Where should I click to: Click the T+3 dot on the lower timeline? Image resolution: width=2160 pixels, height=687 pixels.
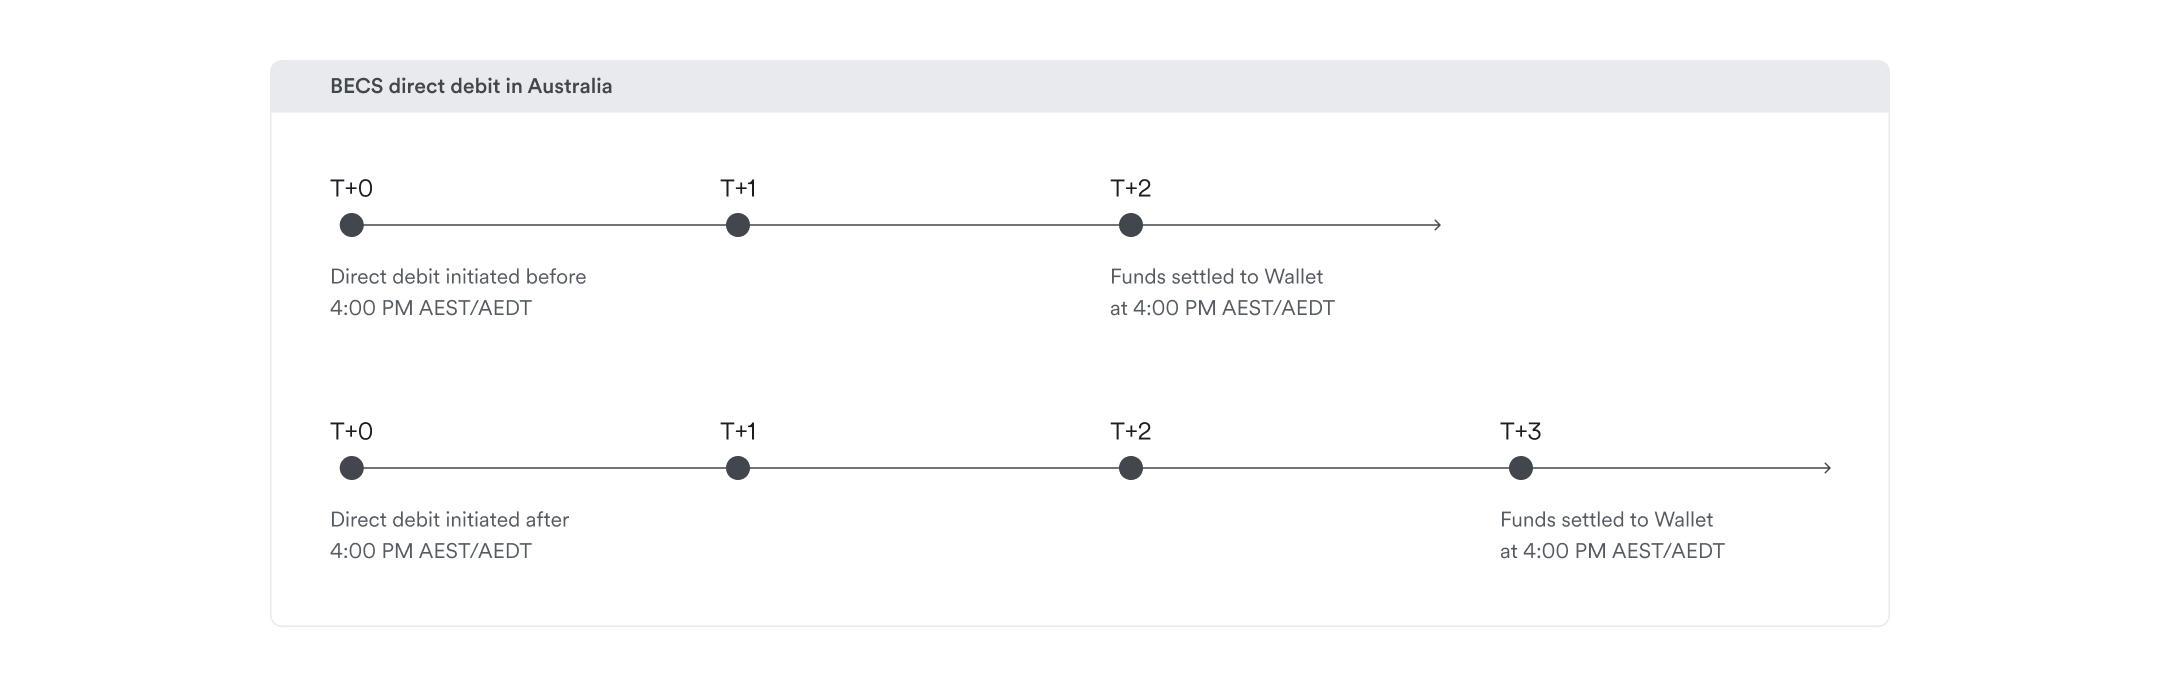coord(1521,468)
